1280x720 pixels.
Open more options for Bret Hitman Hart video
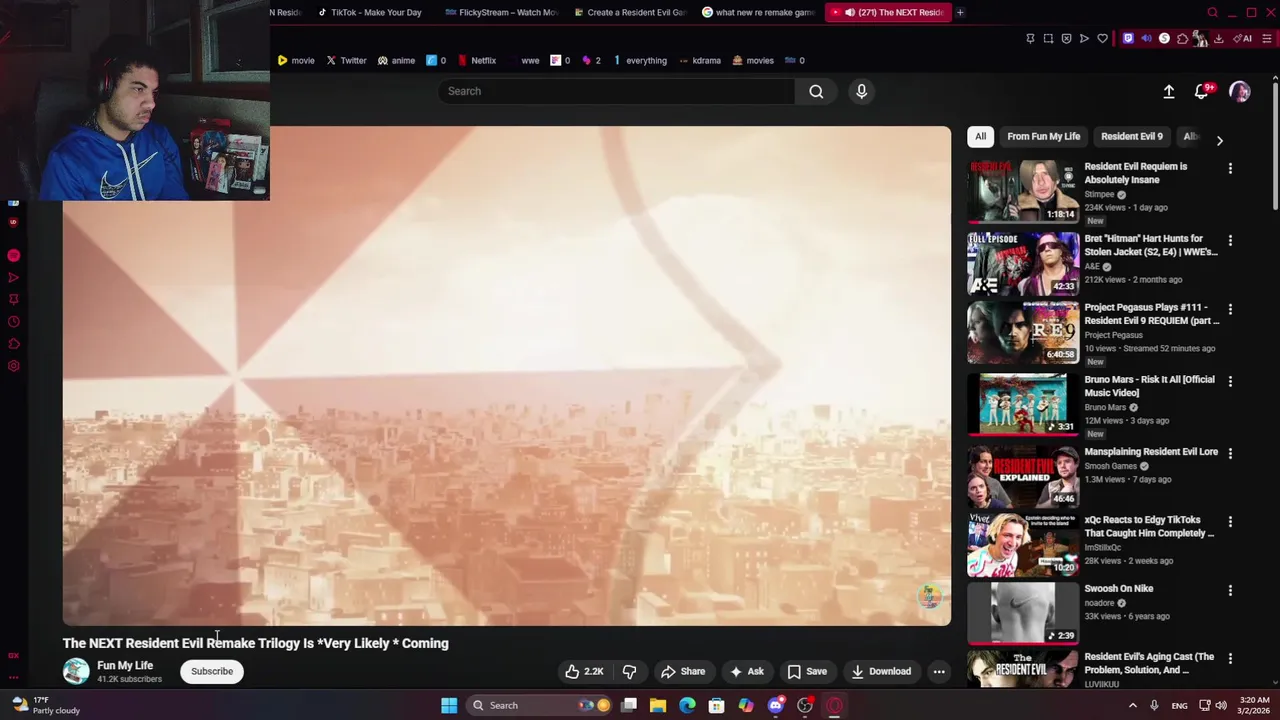[1230, 241]
